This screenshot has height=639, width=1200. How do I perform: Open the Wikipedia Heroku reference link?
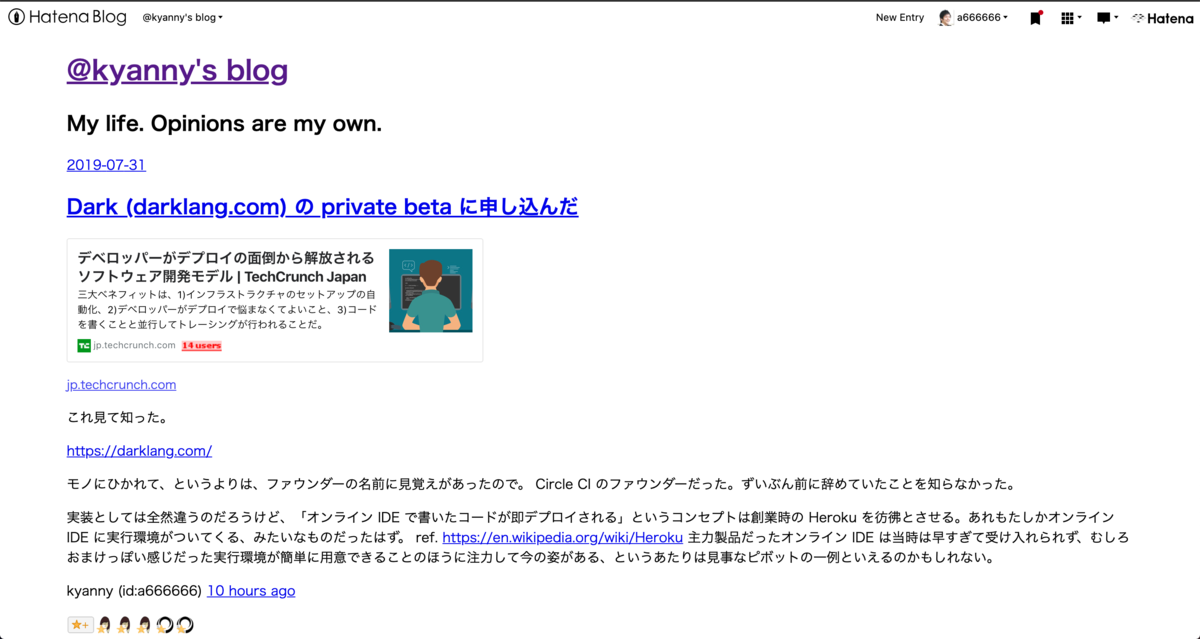click(x=561, y=537)
